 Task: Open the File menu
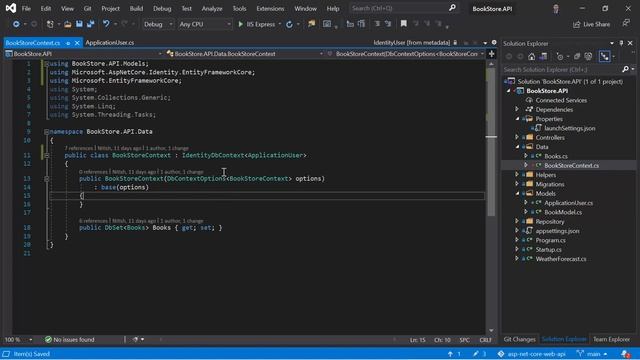[26, 8]
